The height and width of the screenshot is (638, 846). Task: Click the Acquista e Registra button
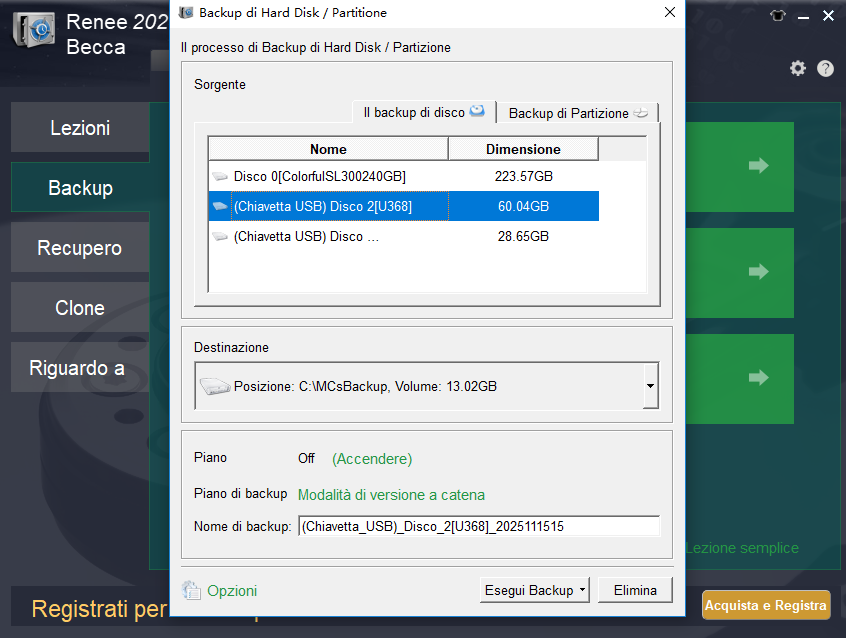coord(766,605)
